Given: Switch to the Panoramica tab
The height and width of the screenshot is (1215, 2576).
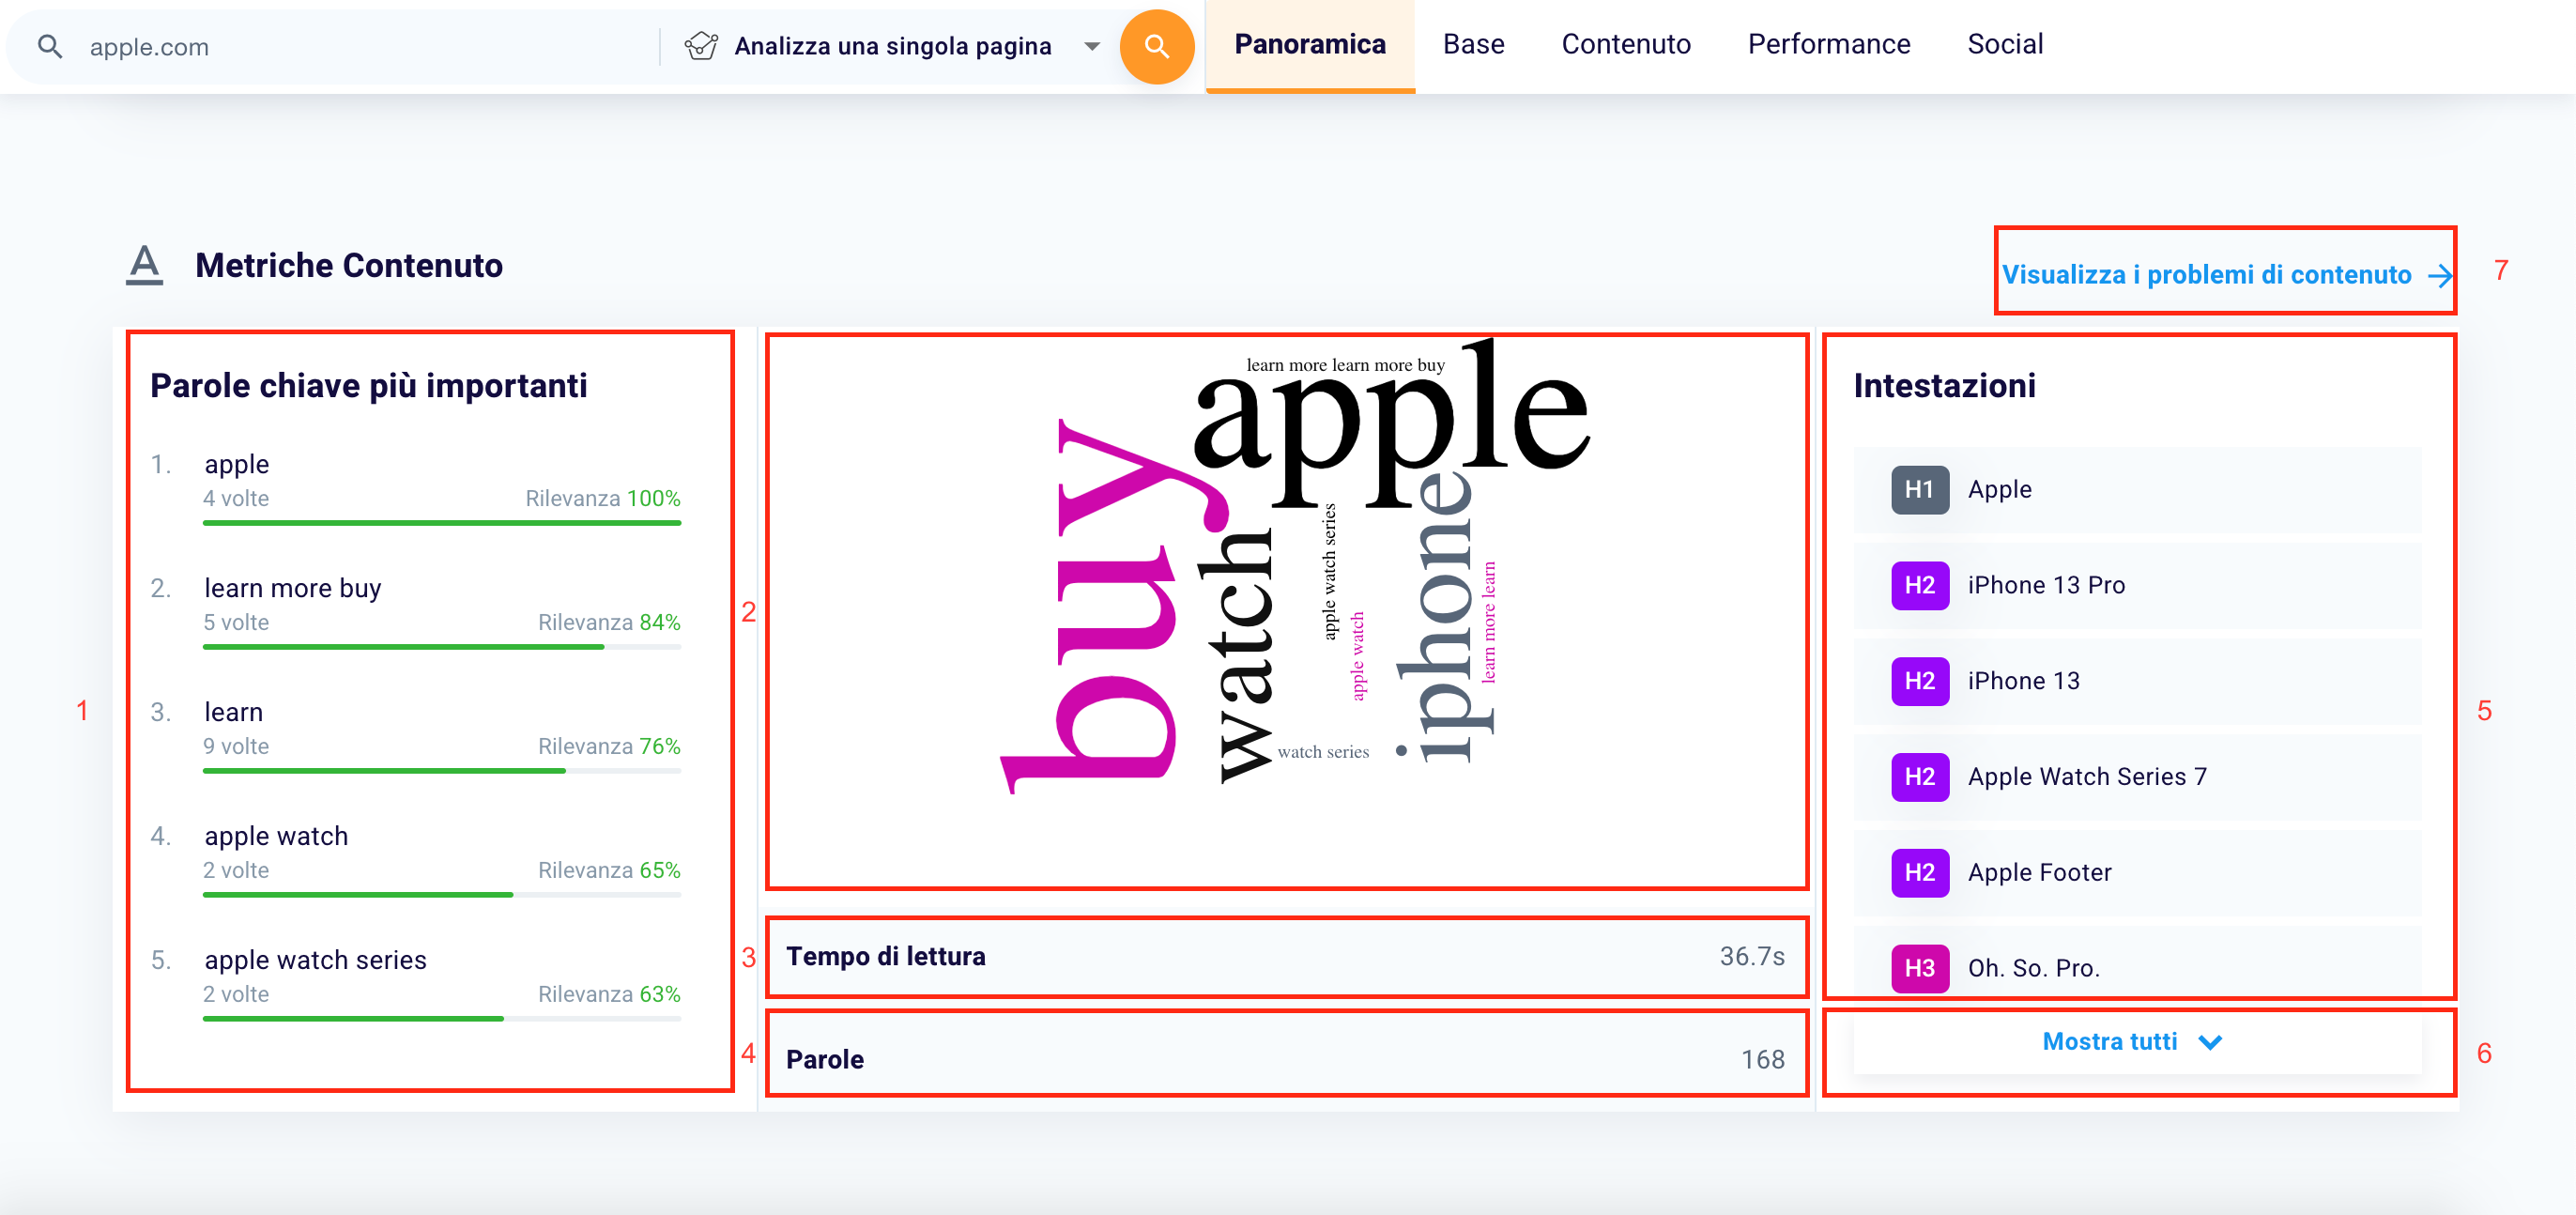Looking at the screenshot, I should click(1309, 45).
